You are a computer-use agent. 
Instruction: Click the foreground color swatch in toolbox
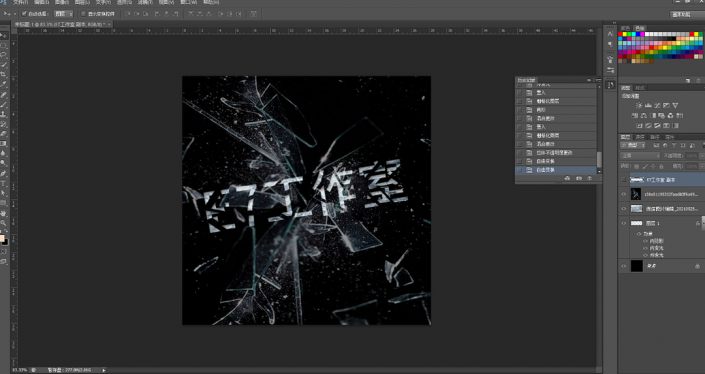click(x=2, y=238)
